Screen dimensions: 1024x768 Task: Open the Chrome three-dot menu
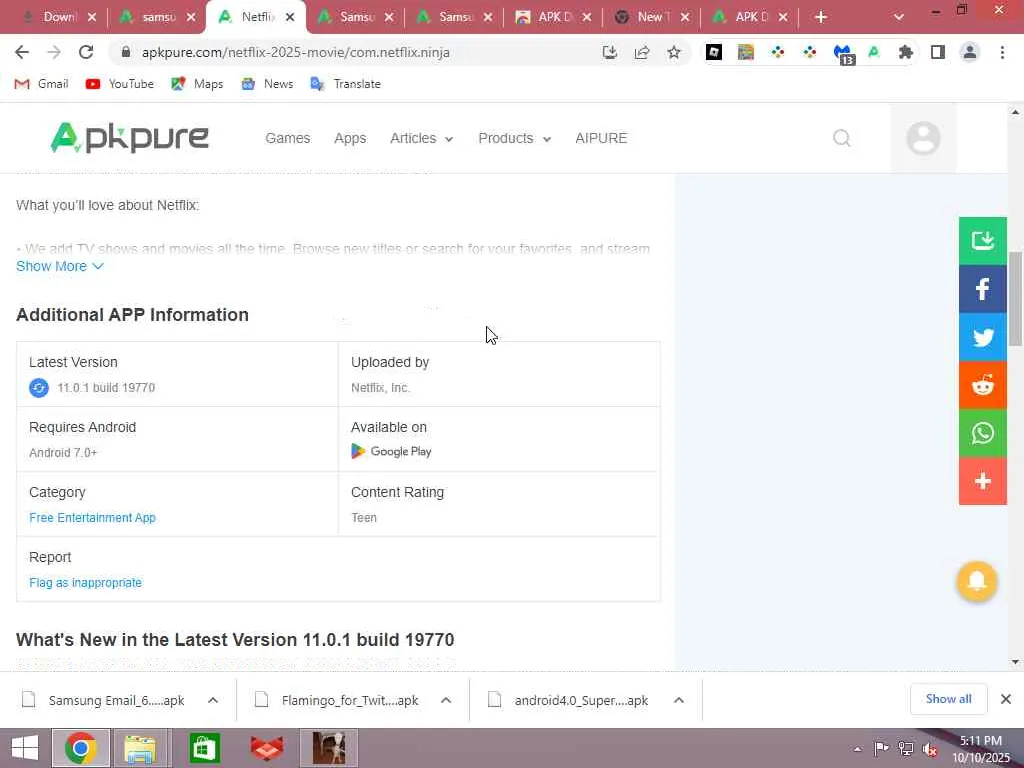click(1002, 52)
